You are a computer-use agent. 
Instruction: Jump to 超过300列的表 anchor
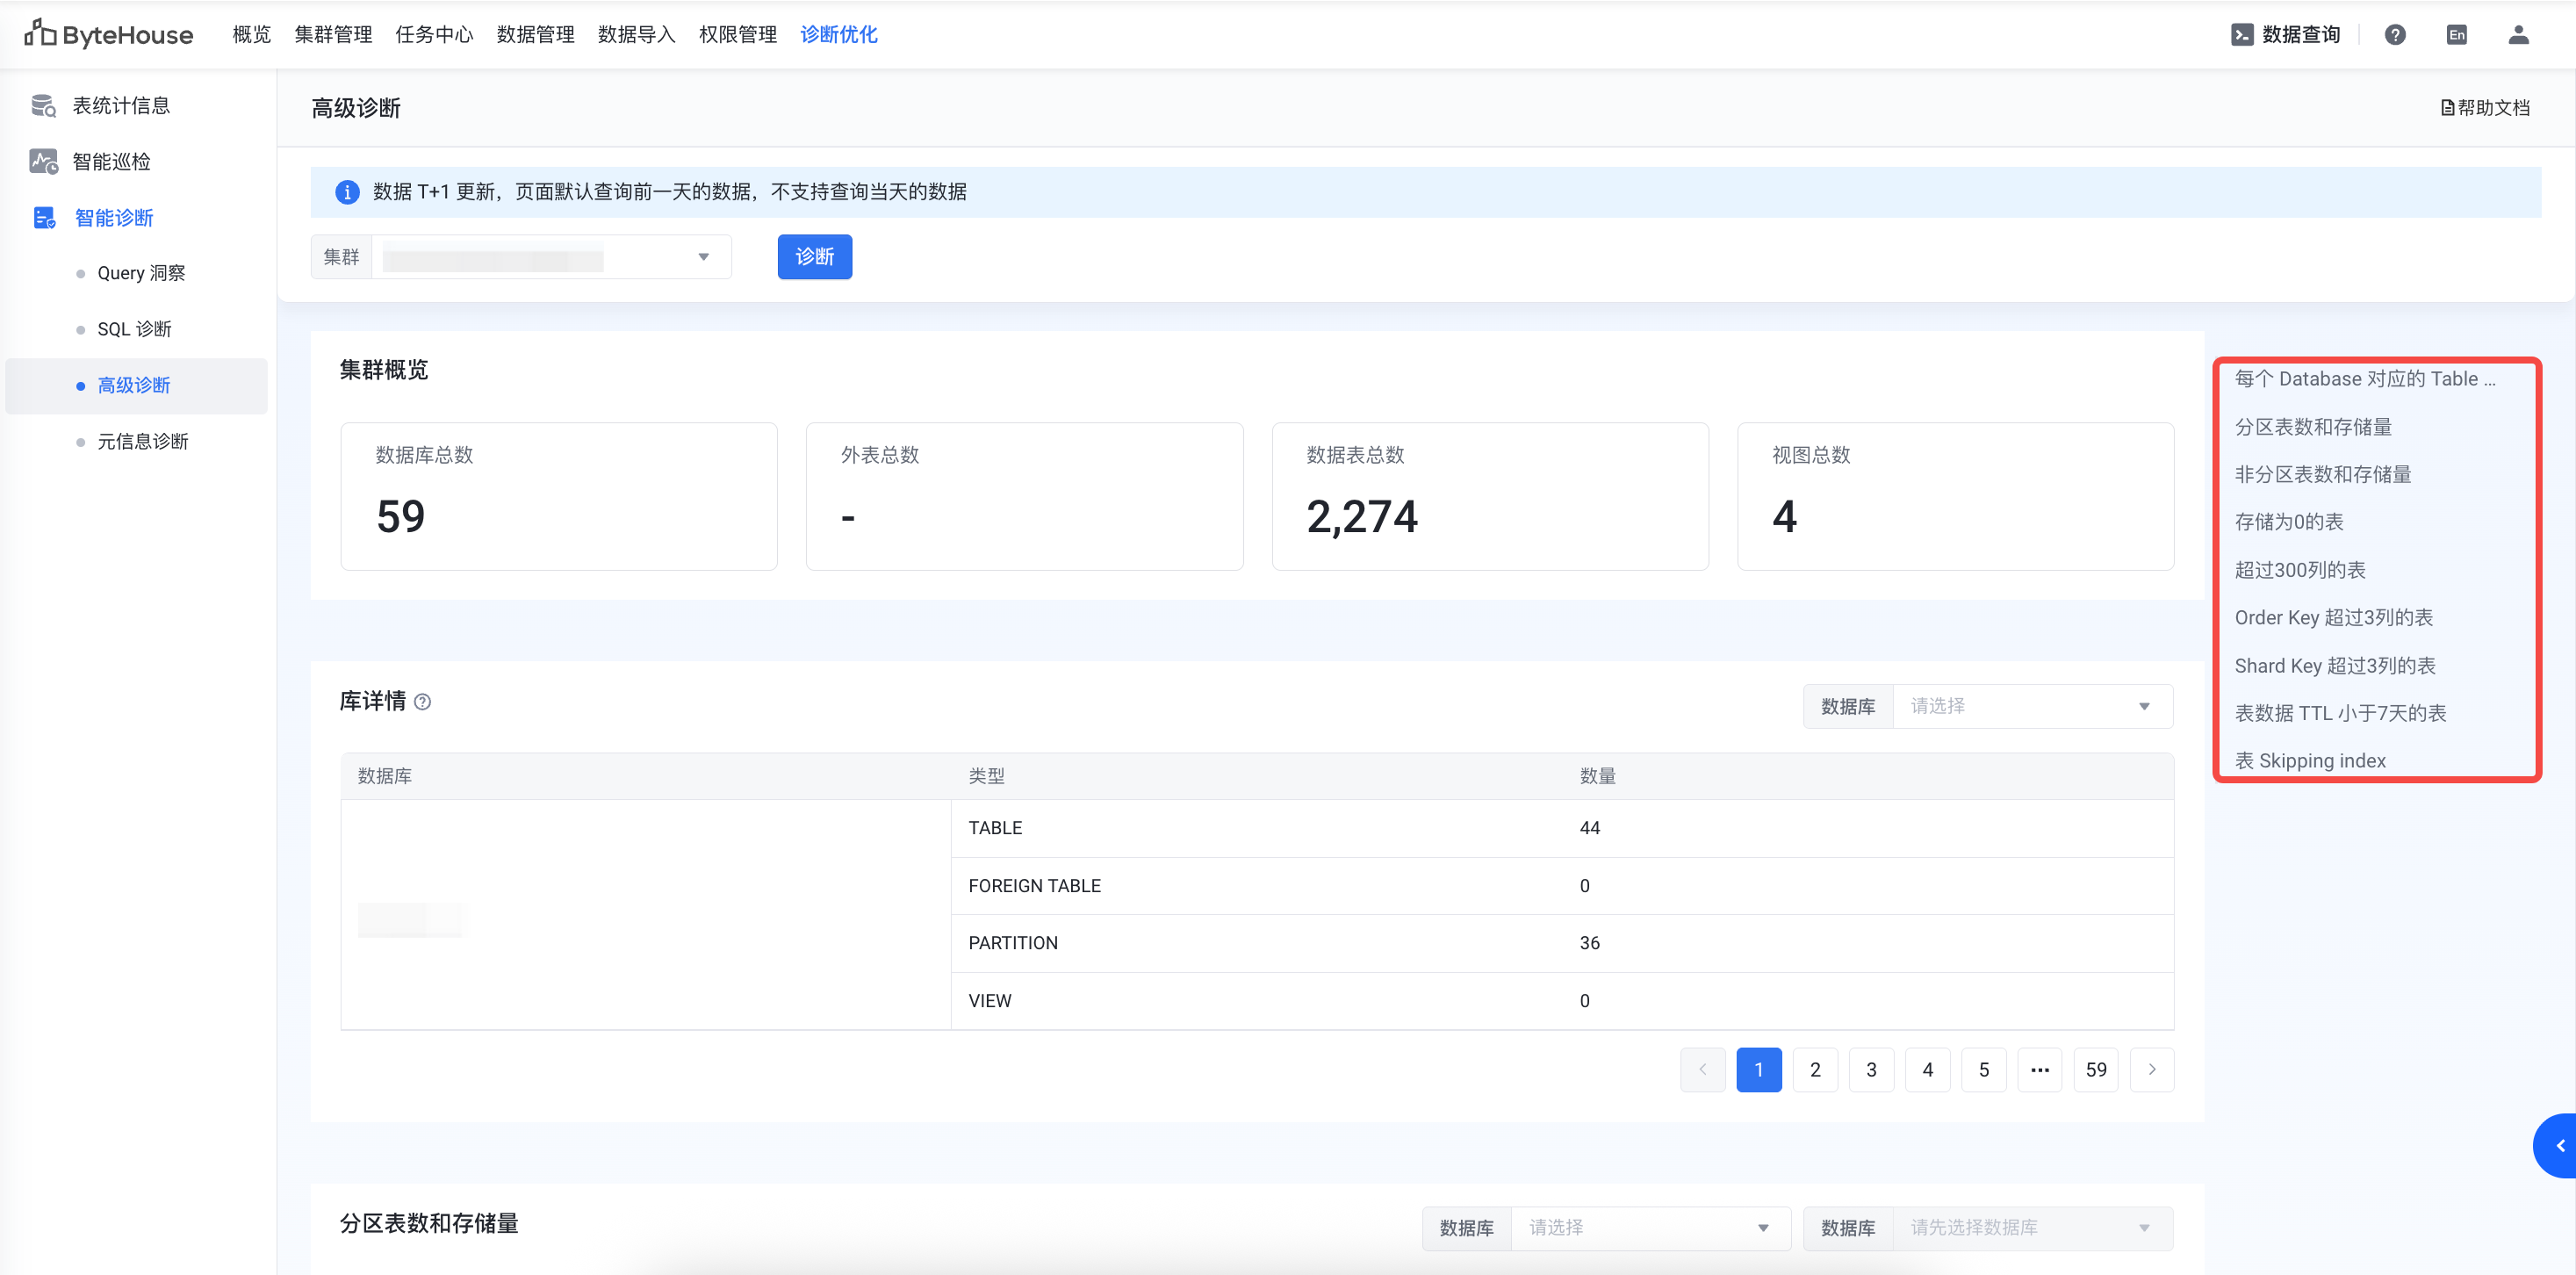point(2299,570)
